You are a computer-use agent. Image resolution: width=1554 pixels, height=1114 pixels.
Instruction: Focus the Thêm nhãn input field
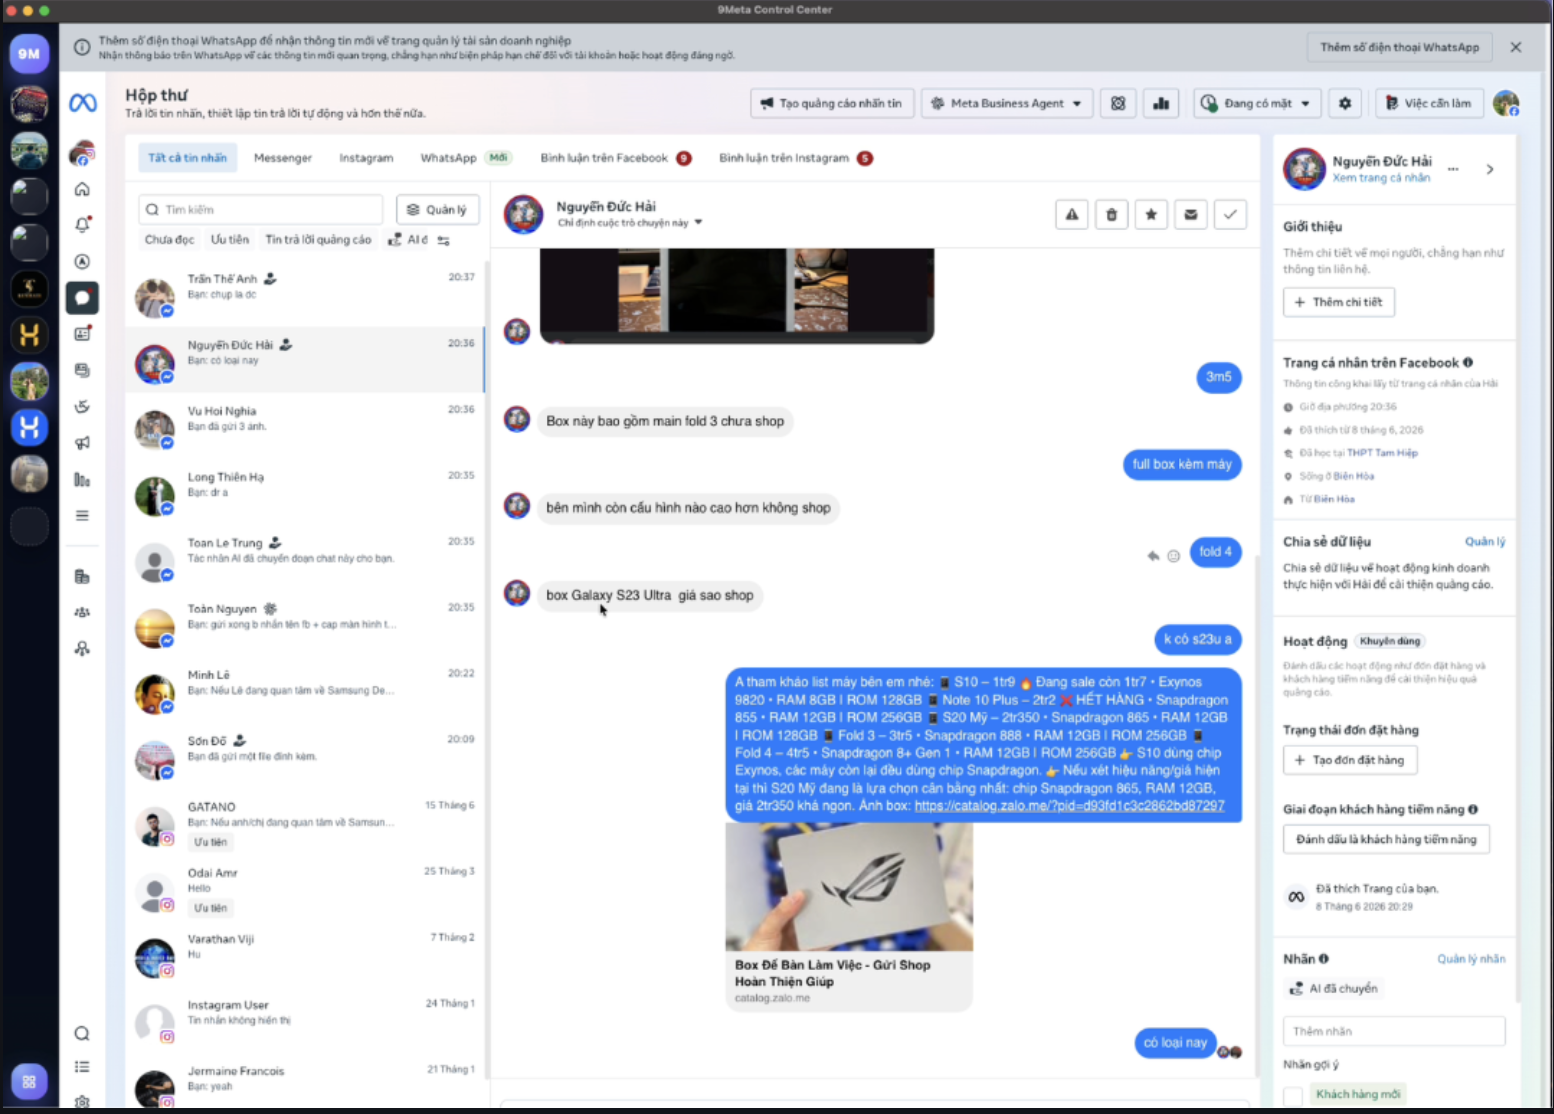[1394, 1031]
